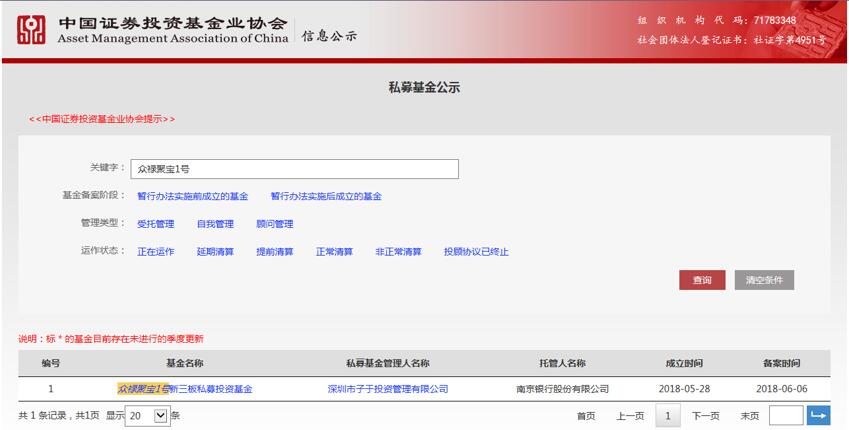This screenshot has width=849, height=430.
Task: Open the 中国证券投资基金业协会提示 notice link
Action: click(102, 119)
